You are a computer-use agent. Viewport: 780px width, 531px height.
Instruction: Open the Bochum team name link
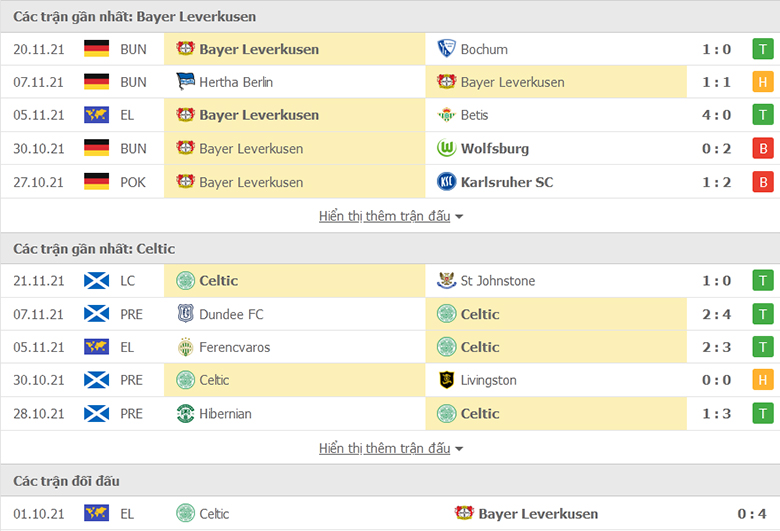[484, 49]
